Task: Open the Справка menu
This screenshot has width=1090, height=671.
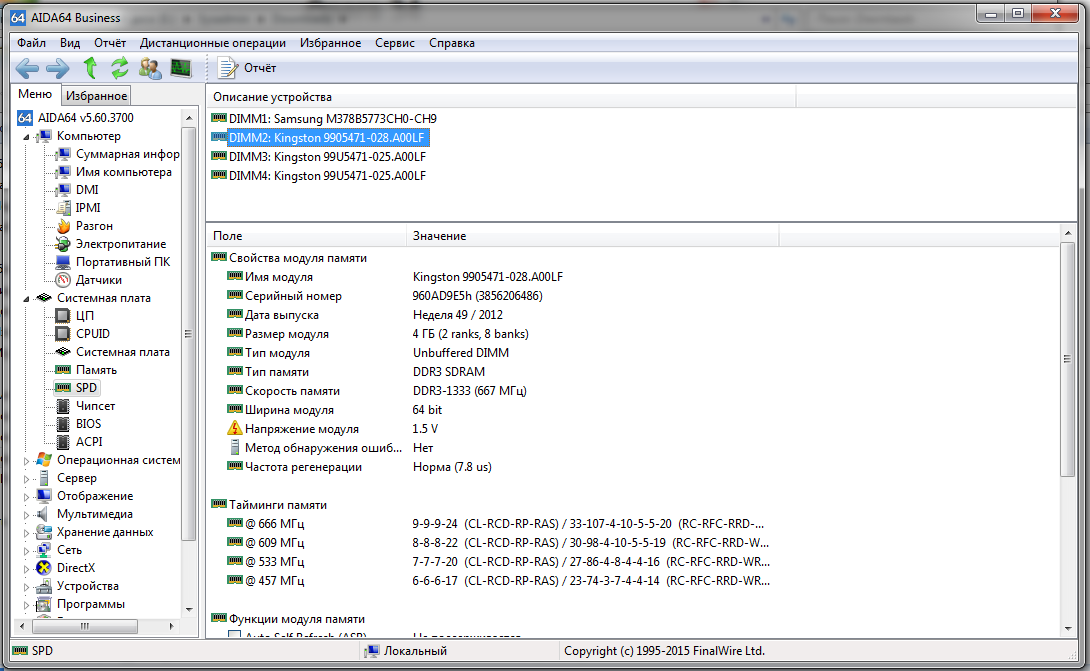Action: coord(452,43)
